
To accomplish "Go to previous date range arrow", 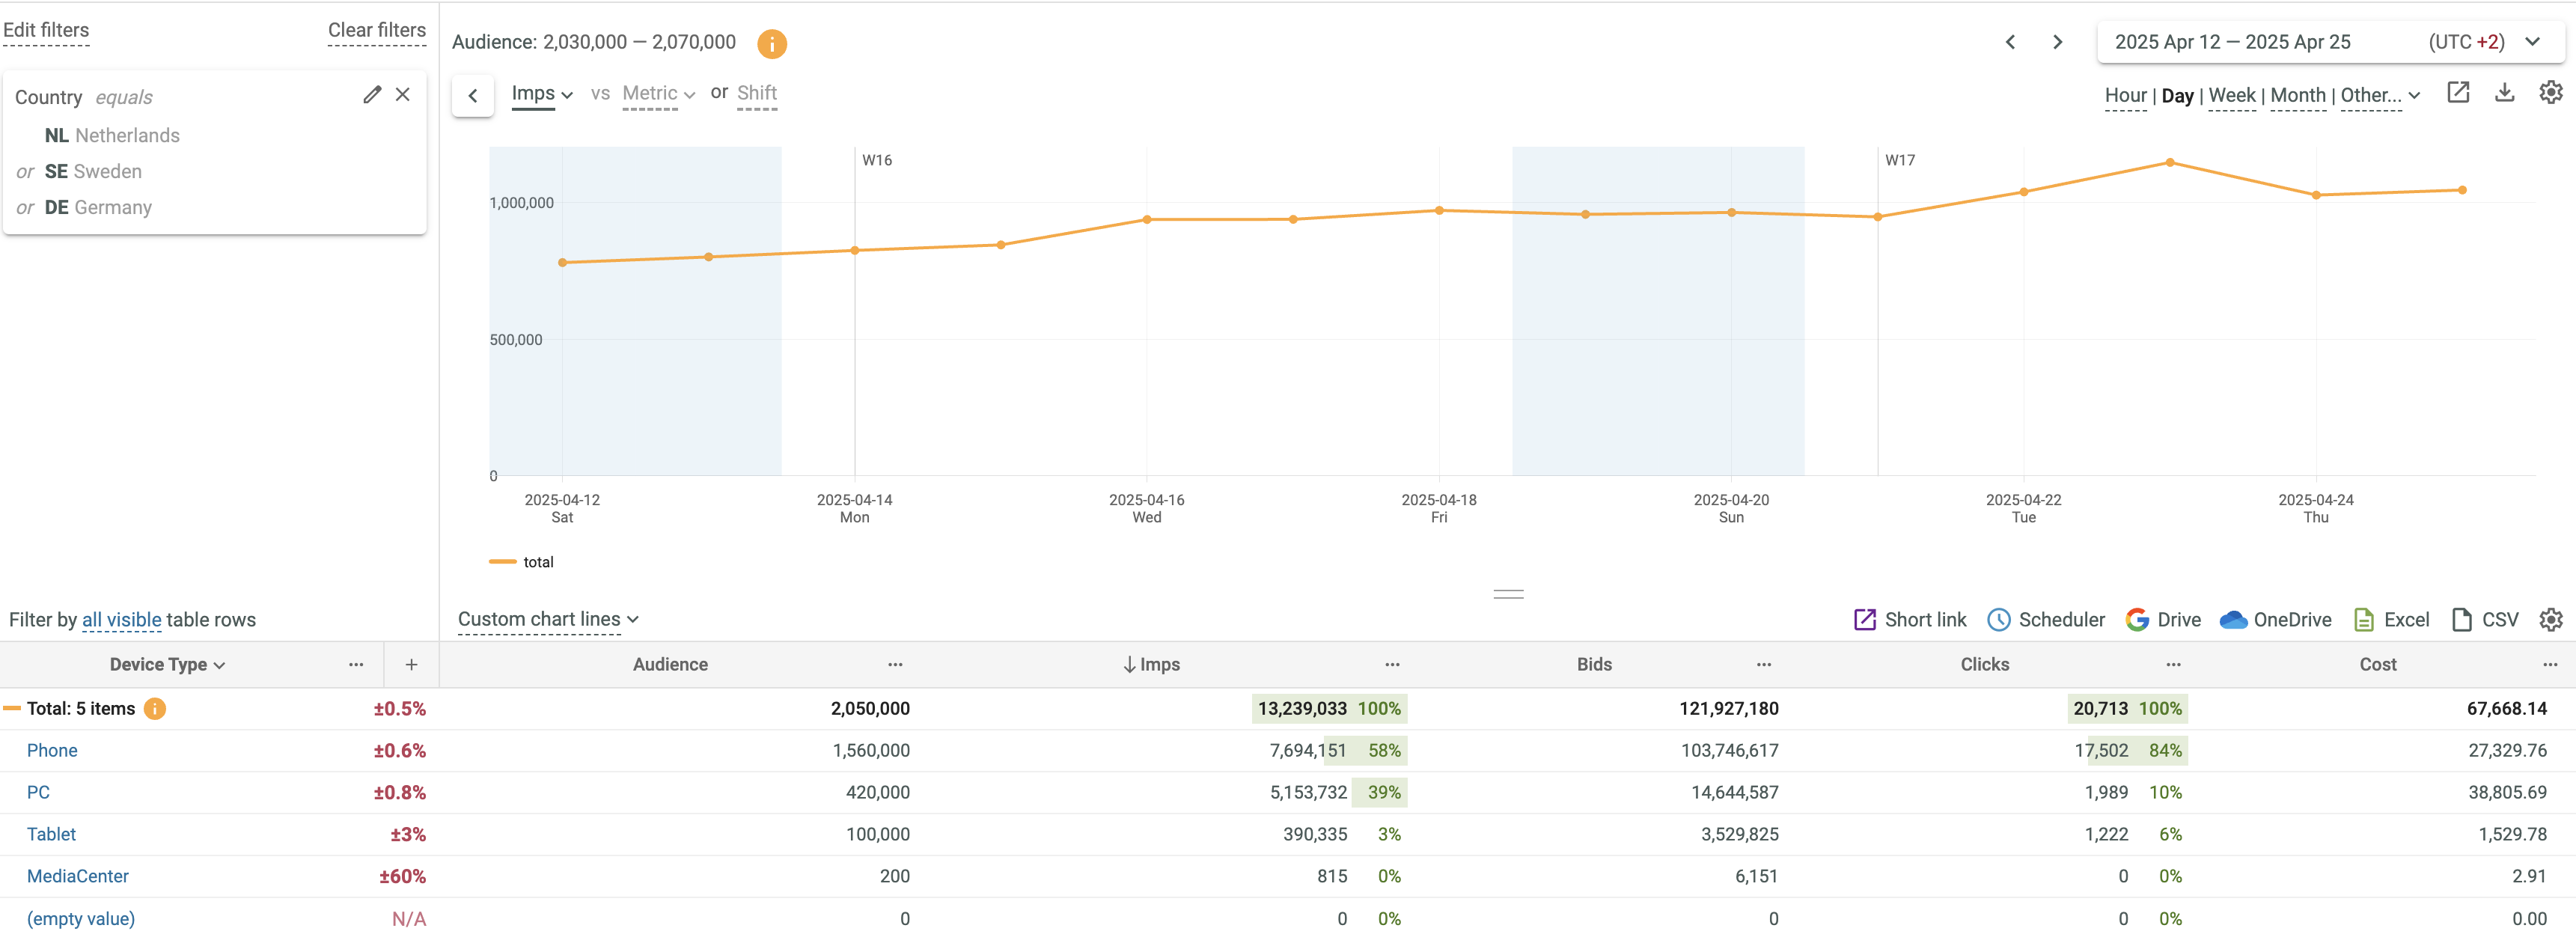I will (x=2010, y=42).
